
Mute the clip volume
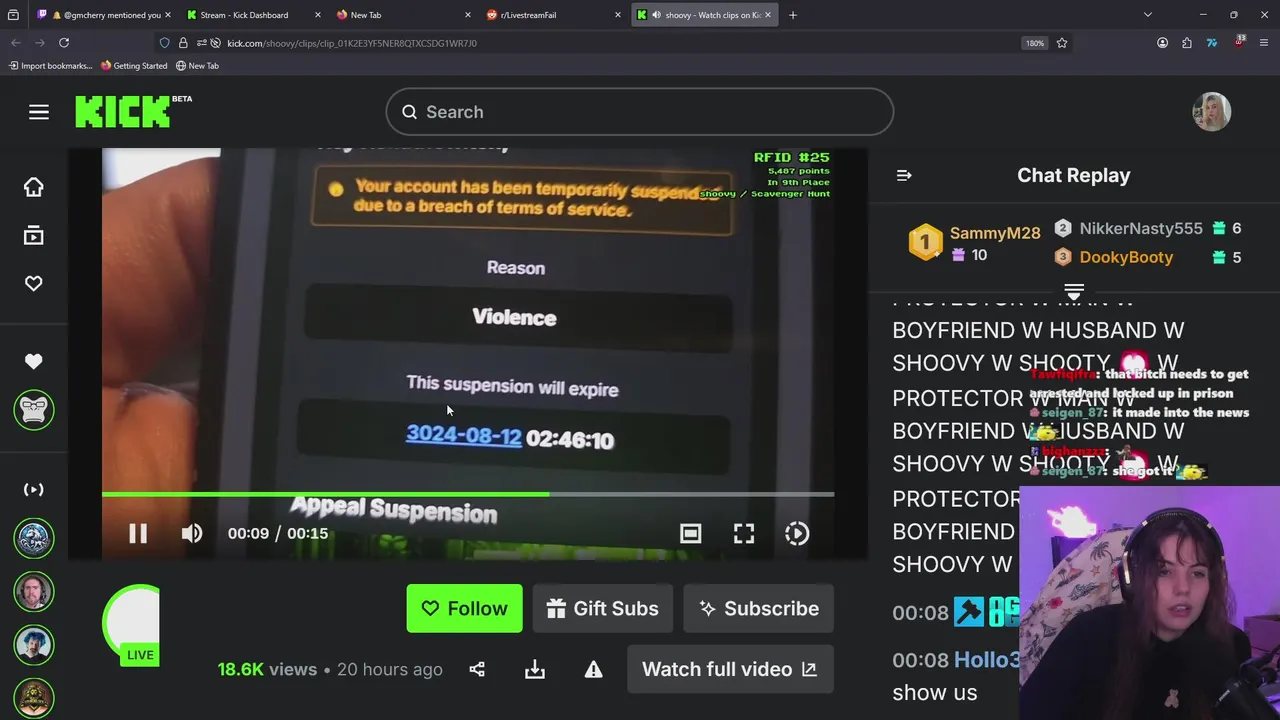point(191,533)
